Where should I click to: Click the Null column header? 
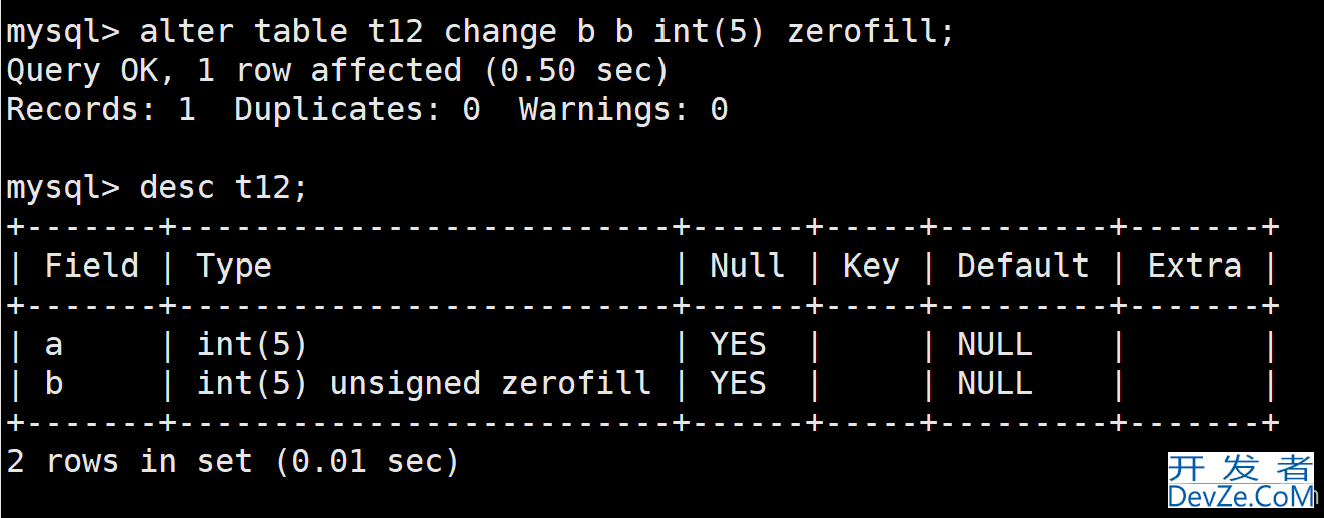point(747,266)
